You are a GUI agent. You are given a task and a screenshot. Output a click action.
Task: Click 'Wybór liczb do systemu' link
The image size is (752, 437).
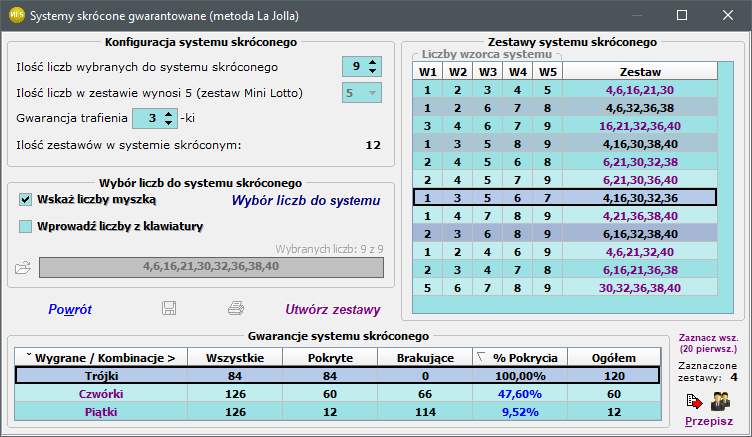click(306, 201)
